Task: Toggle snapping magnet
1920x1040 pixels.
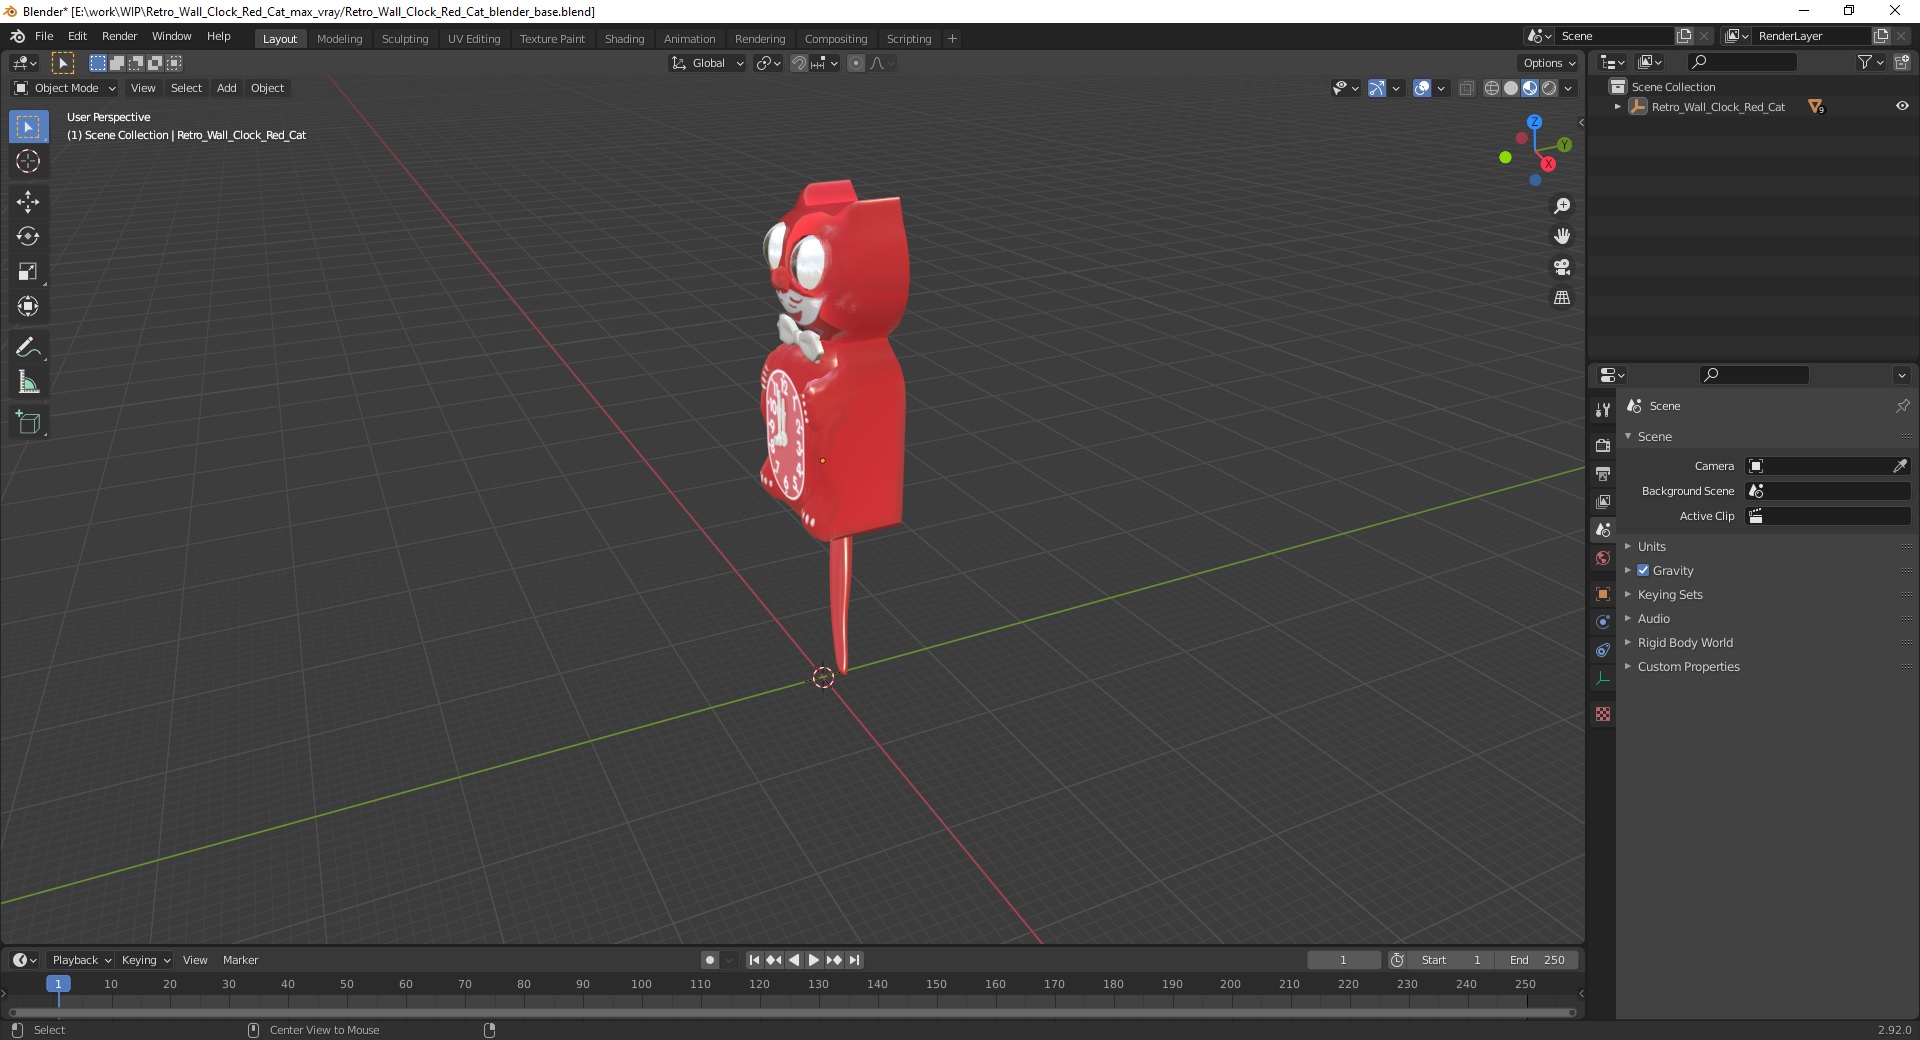Action: pos(799,63)
